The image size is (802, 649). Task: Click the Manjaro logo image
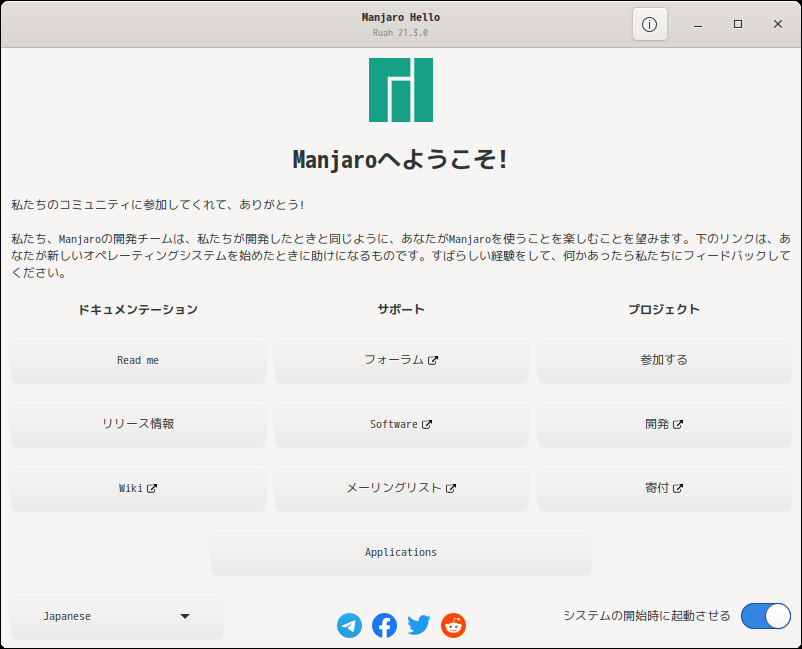pos(401,90)
